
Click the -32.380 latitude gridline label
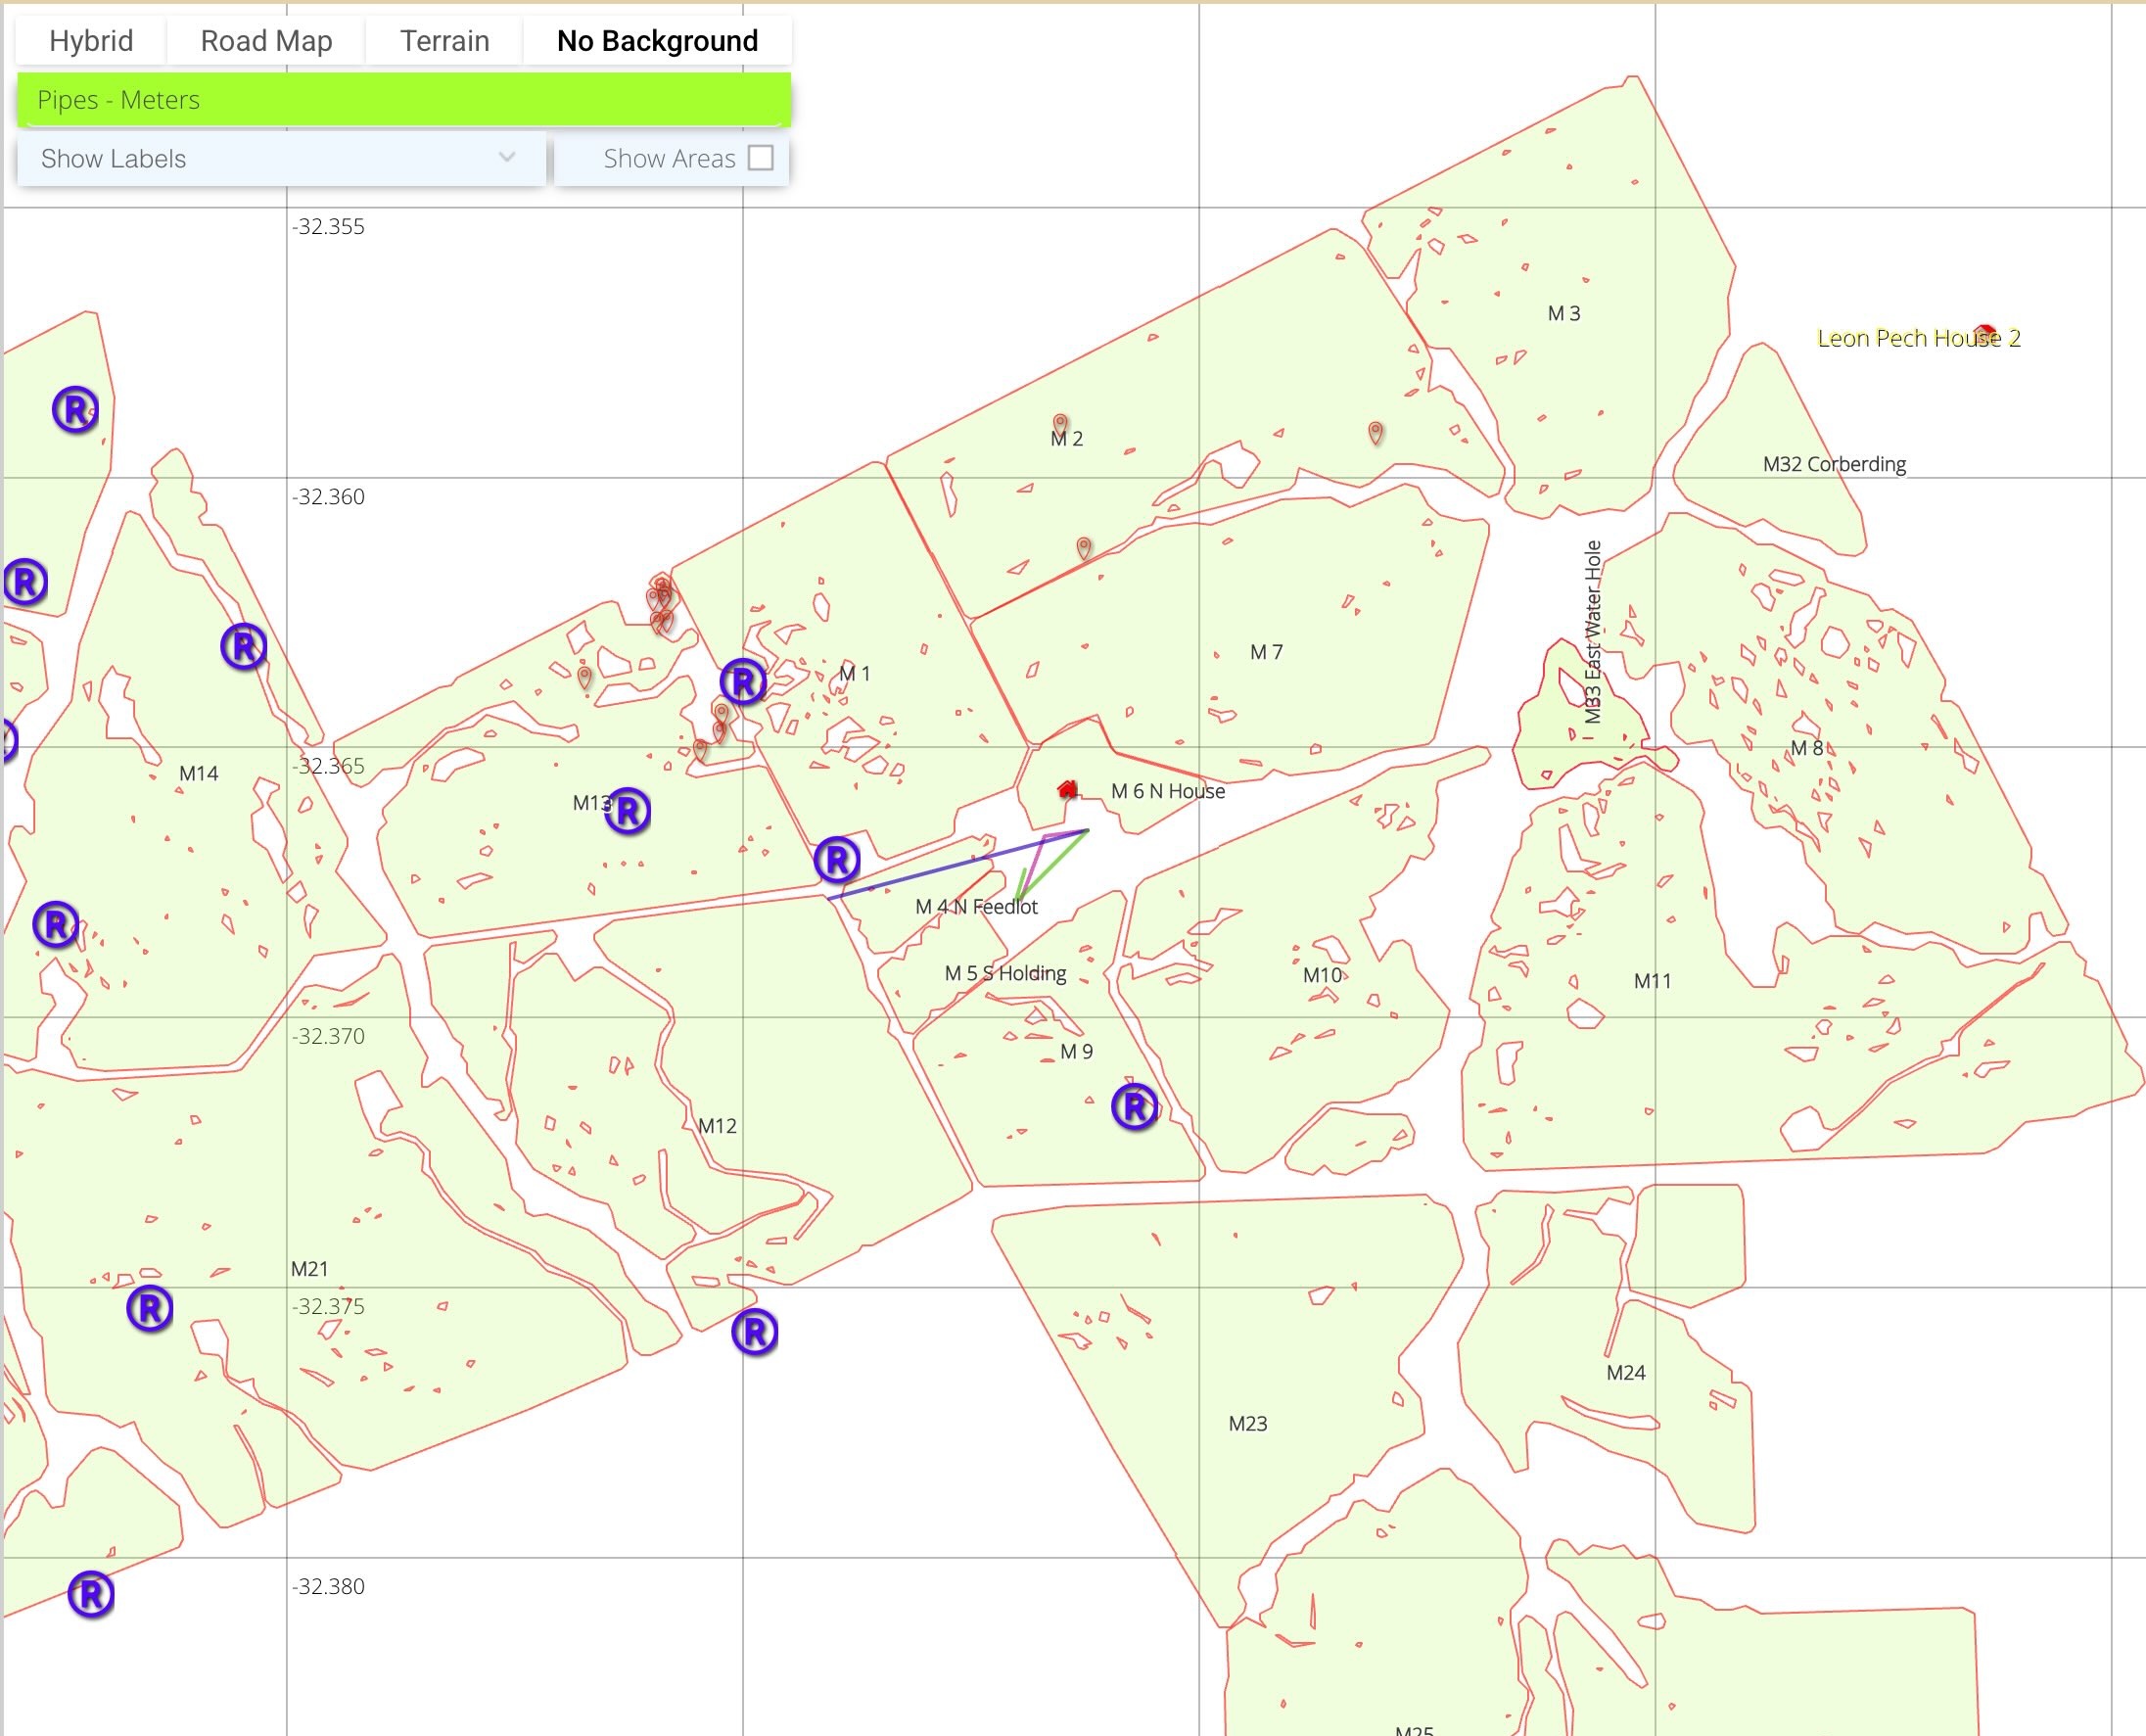coord(328,1586)
